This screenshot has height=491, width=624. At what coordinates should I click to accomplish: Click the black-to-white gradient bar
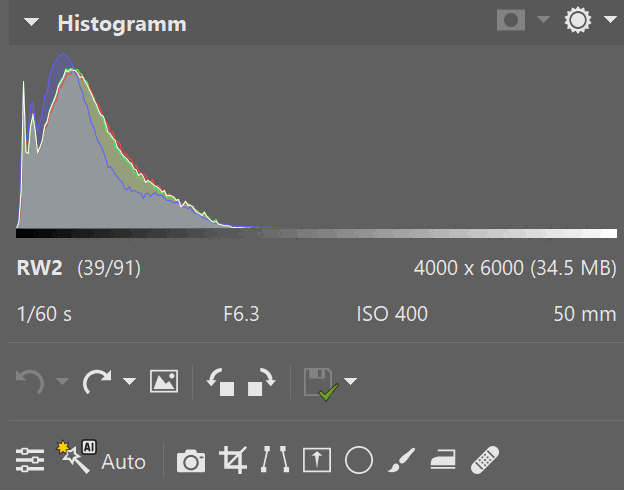point(316,233)
